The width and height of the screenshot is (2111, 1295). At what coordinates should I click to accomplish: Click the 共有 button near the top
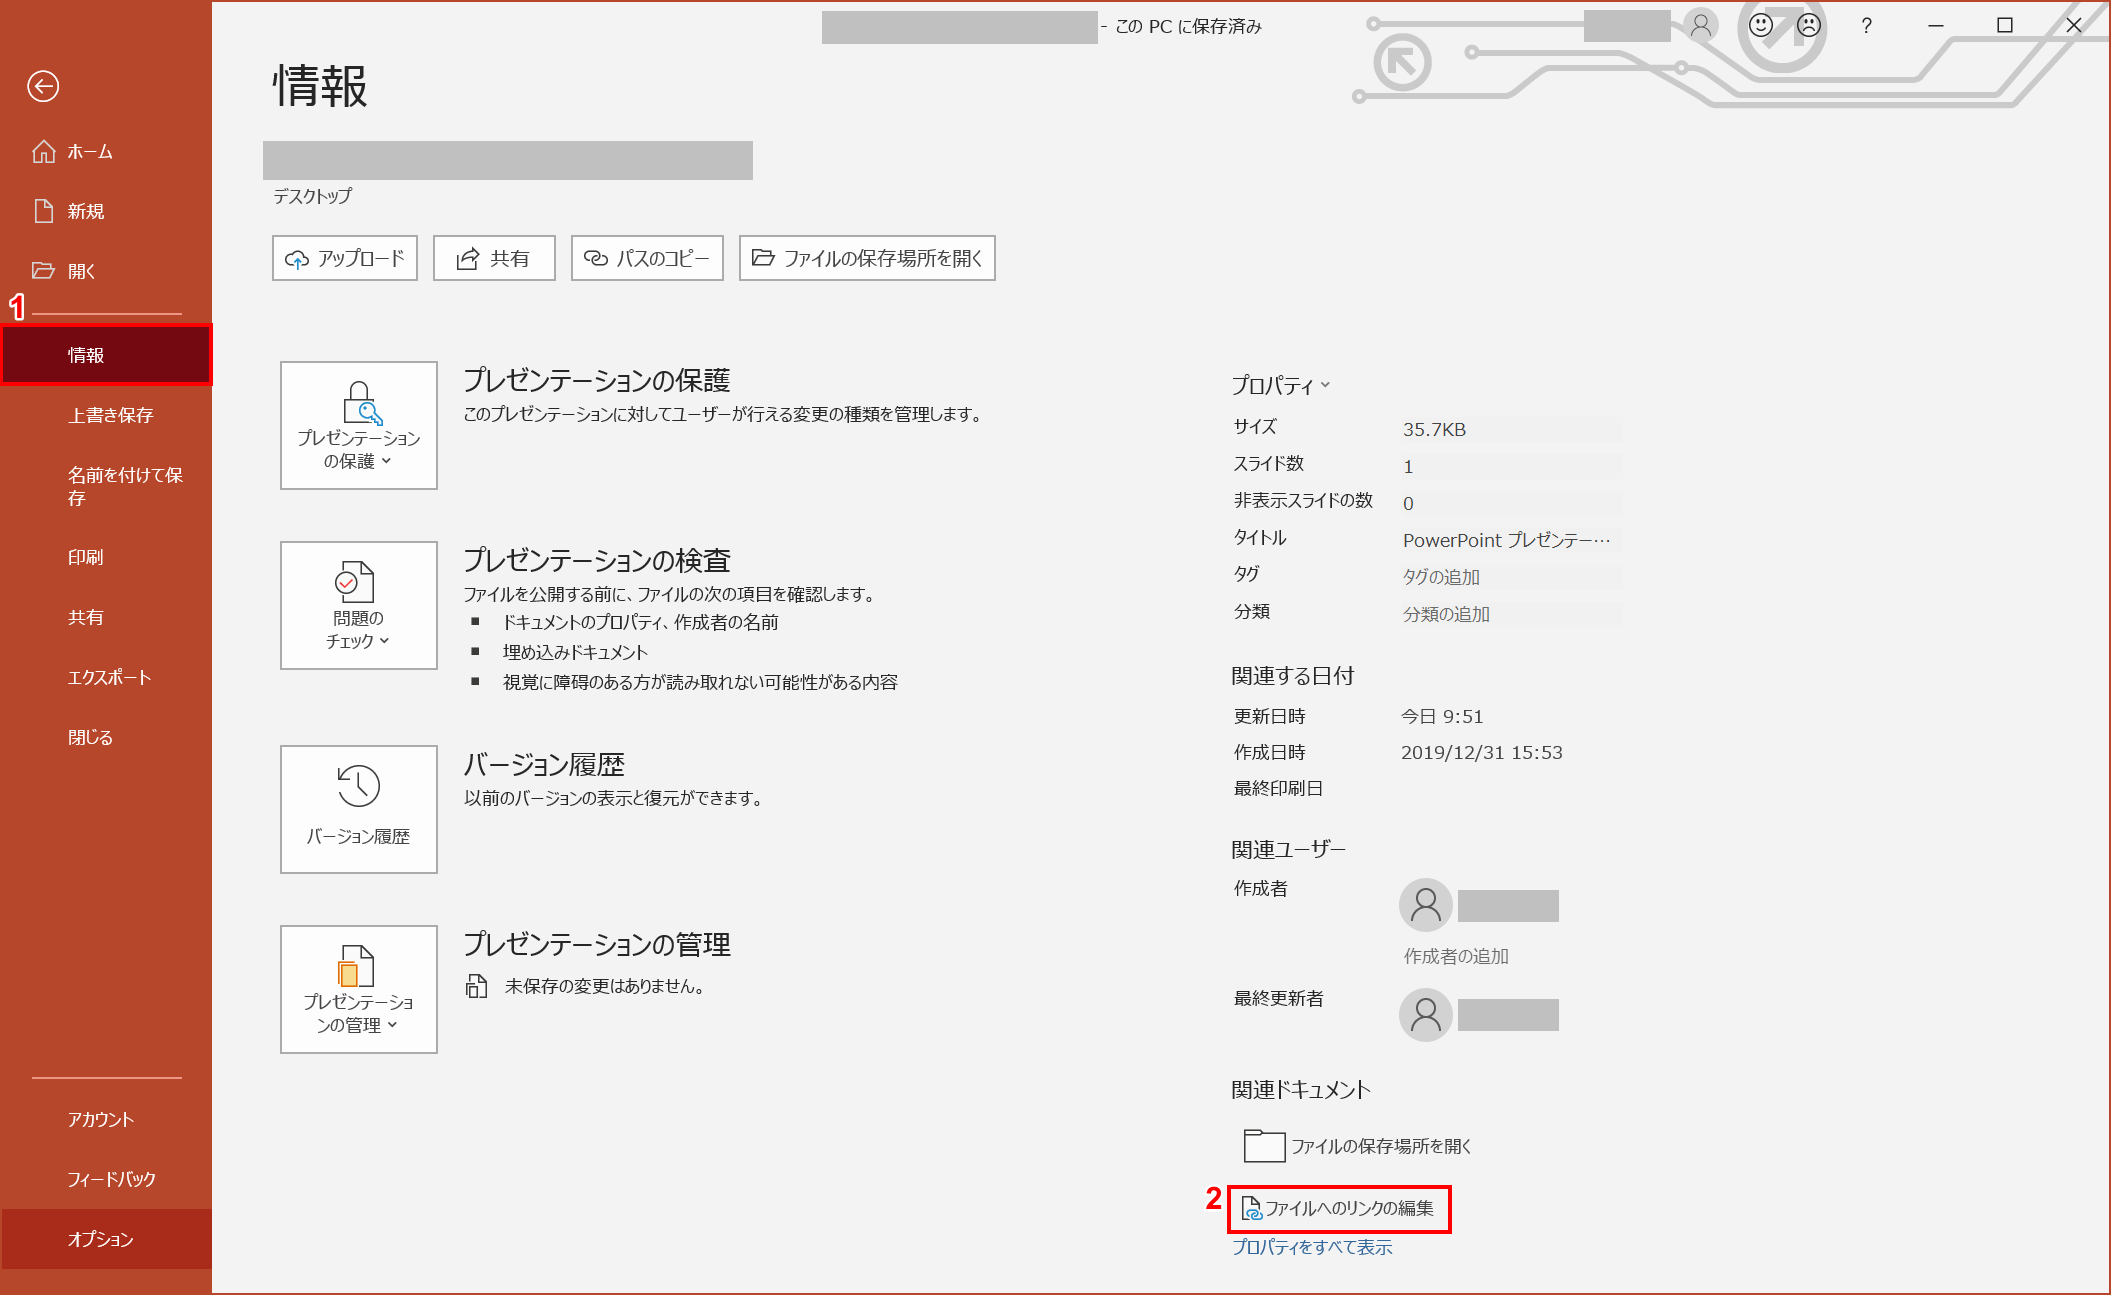(494, 258)
